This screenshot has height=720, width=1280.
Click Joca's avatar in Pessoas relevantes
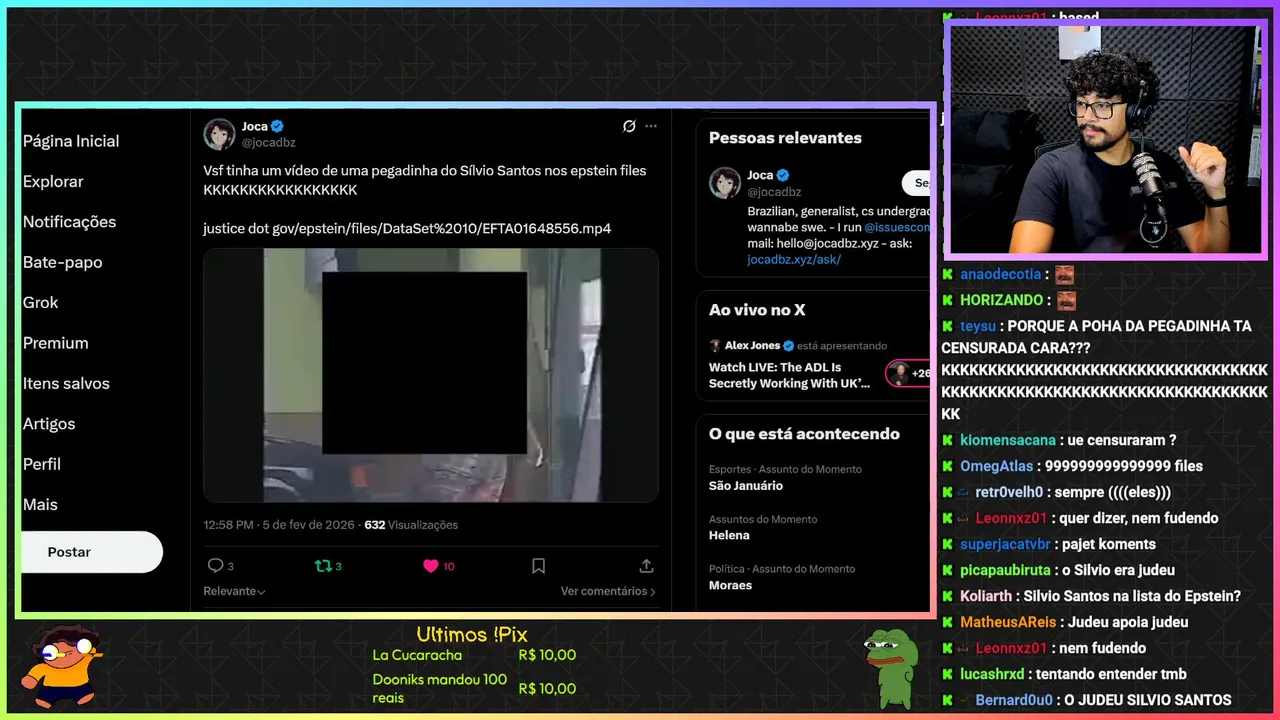[725, 183]
